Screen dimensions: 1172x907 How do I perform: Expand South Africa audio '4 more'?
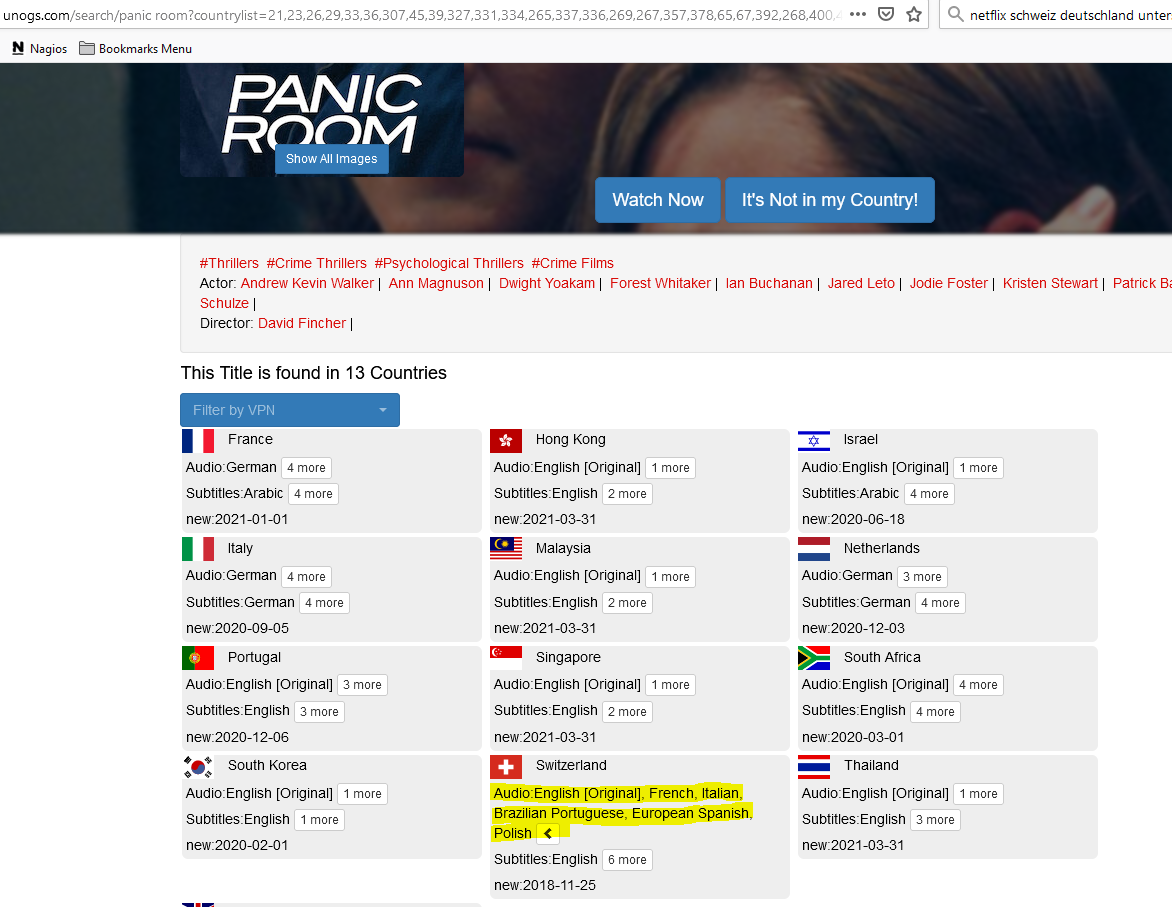pyautogui.click(x=978, y=685)
